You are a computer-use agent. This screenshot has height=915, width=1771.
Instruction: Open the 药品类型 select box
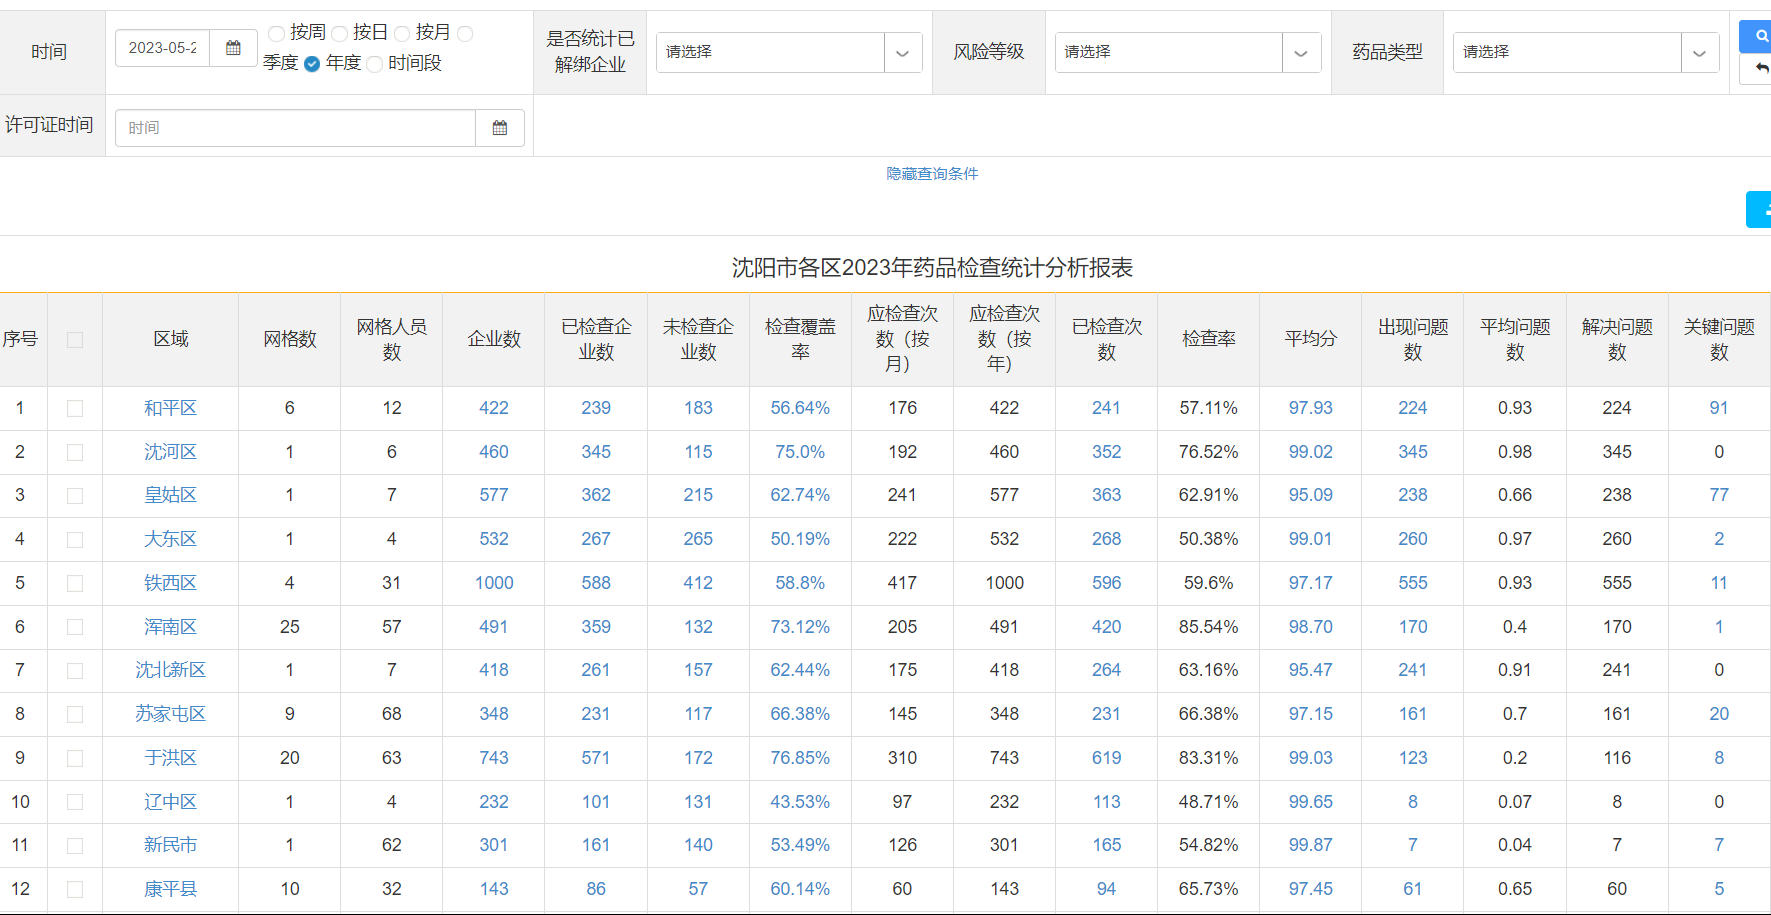click(1585, 53)
